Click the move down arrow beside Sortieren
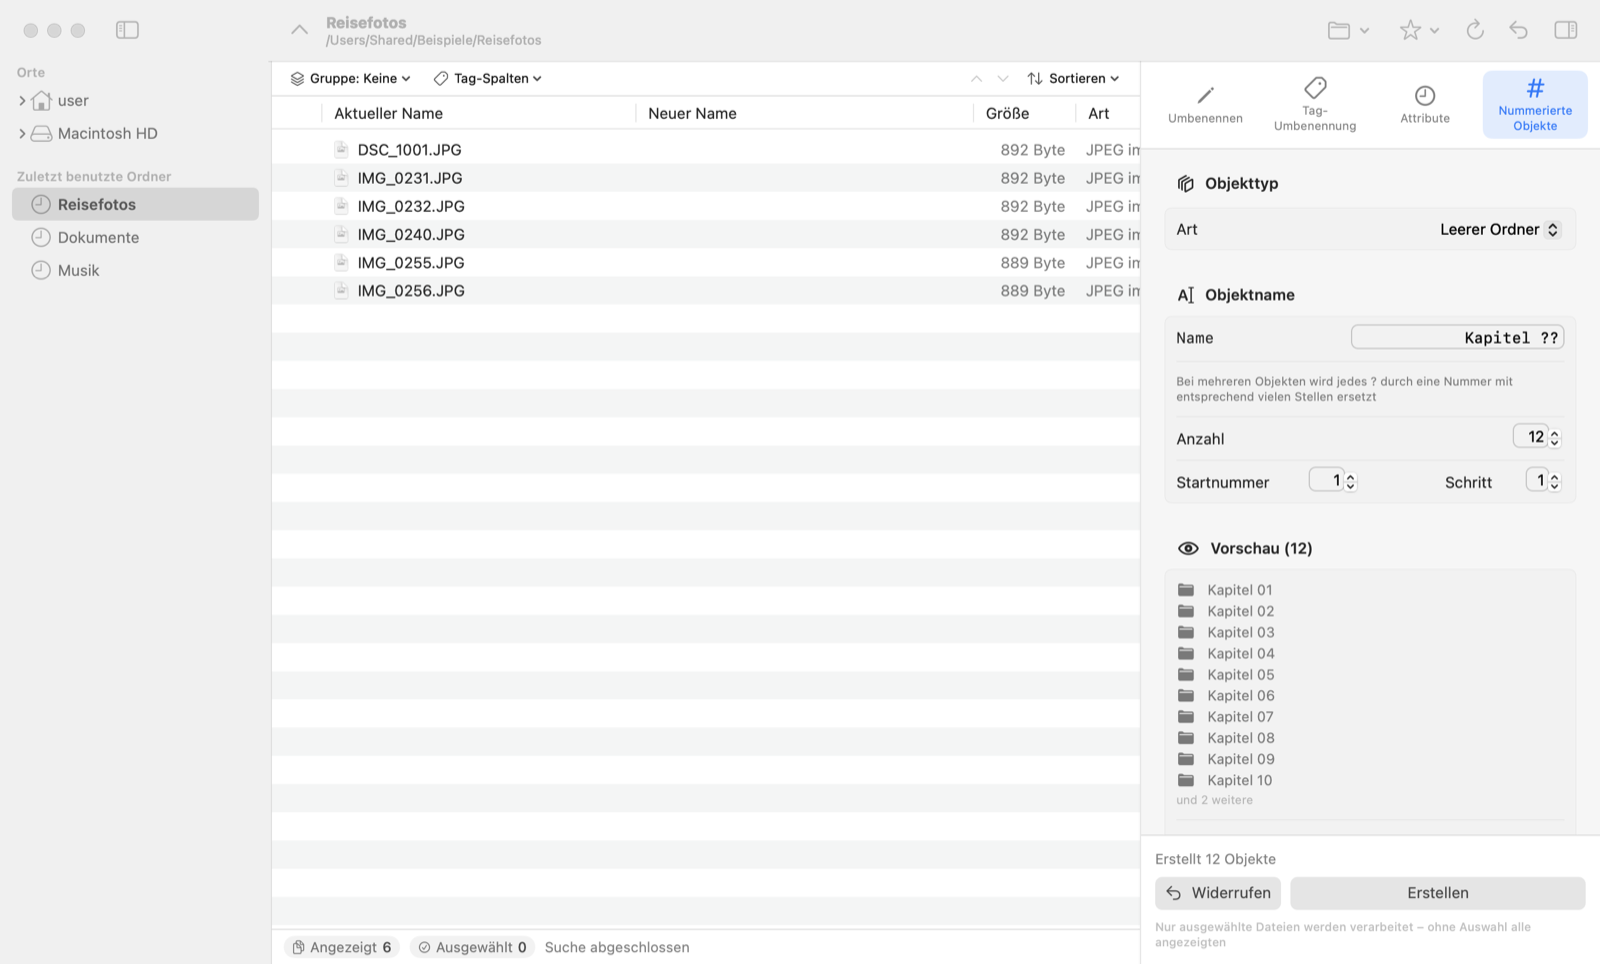Image resolution: width=1600 pixels, height=964 pixels. pyautogui.click(x=1003, y=78)
